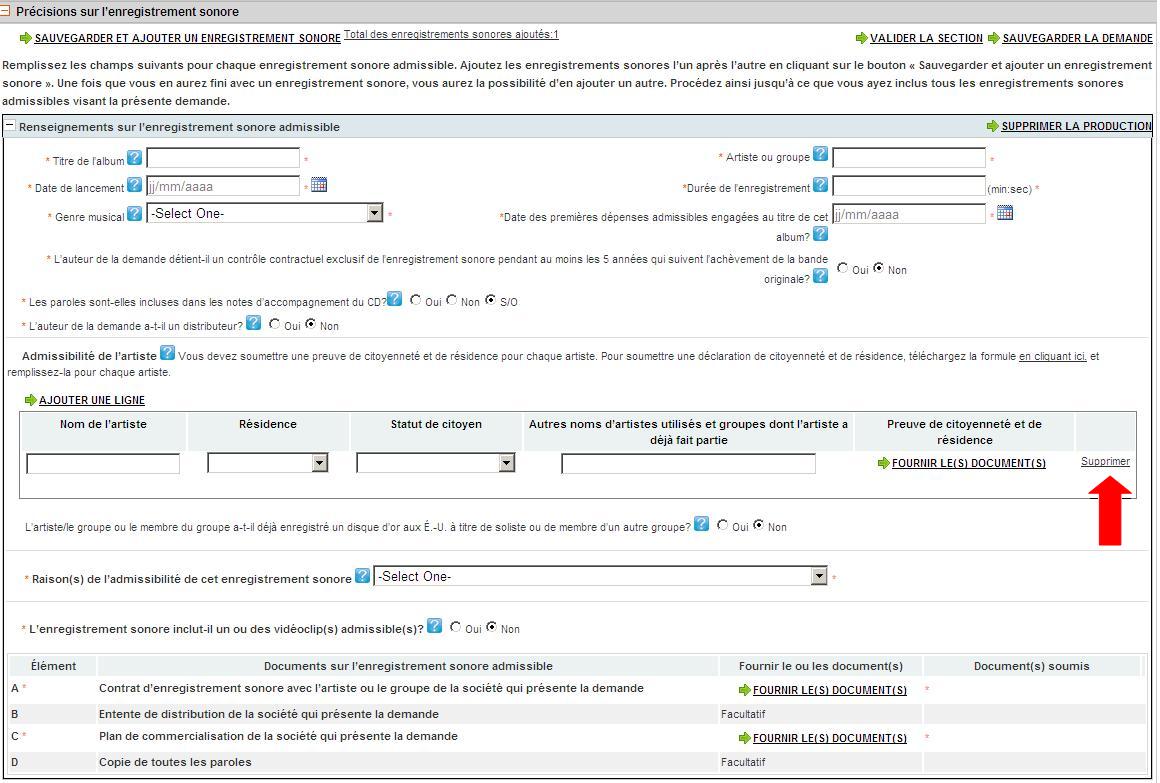Click 'Copie de toutes les paroles' row
The height and width of the screenshot is (783, 1160).
[x=575, y=762]
